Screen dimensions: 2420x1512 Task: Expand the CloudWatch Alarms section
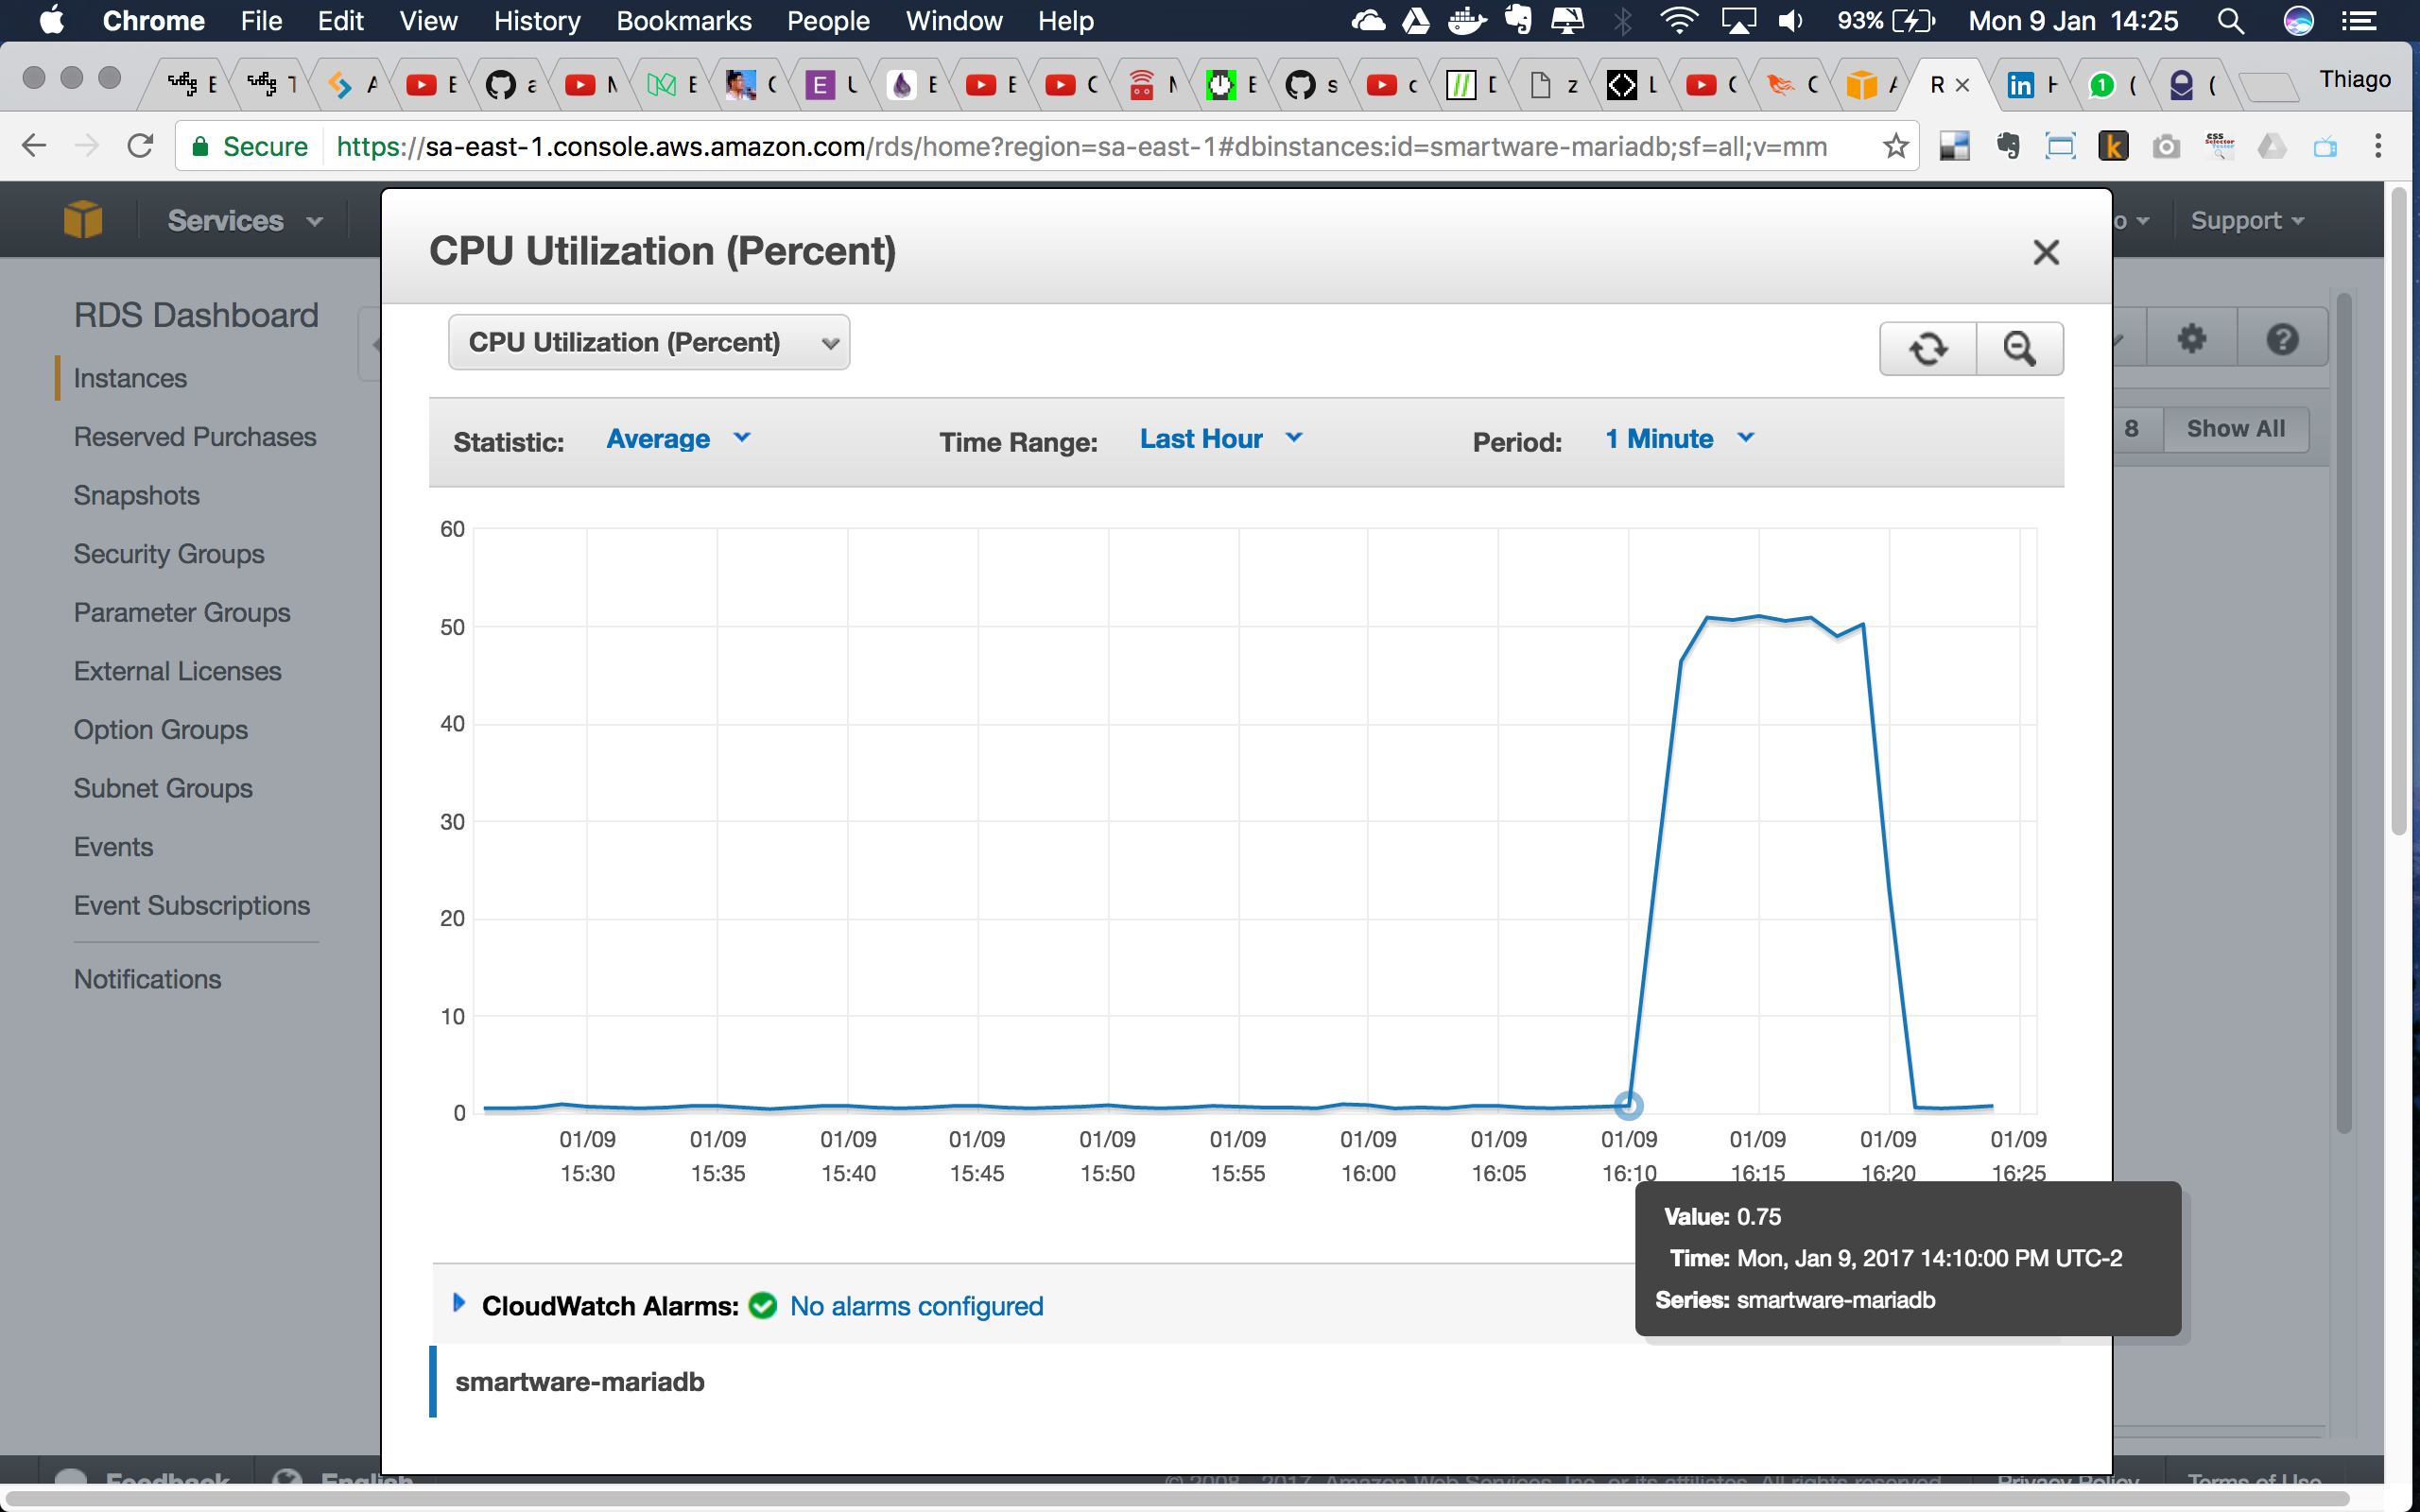[460, 1303]
